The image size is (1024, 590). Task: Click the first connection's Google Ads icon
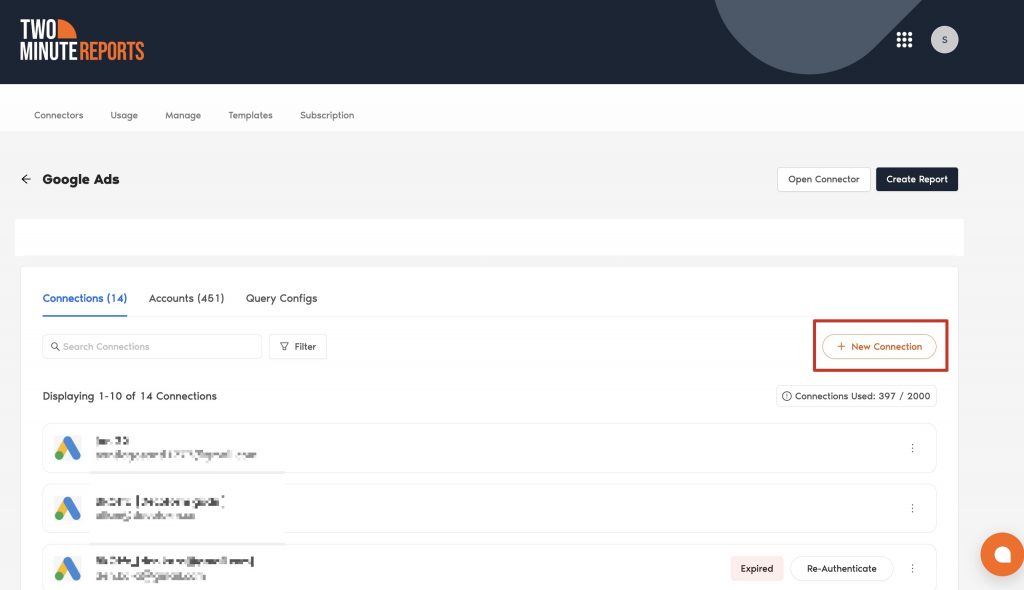[x=68, y=448]
